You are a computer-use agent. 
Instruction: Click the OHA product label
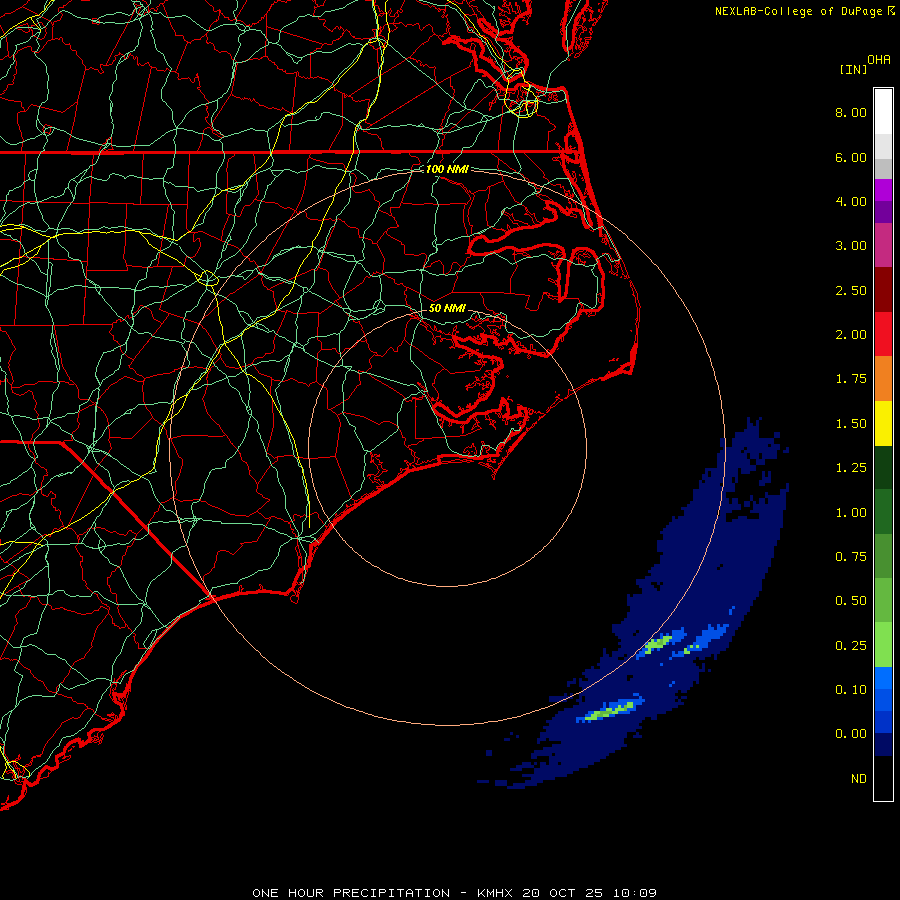(x=879, y=60)
